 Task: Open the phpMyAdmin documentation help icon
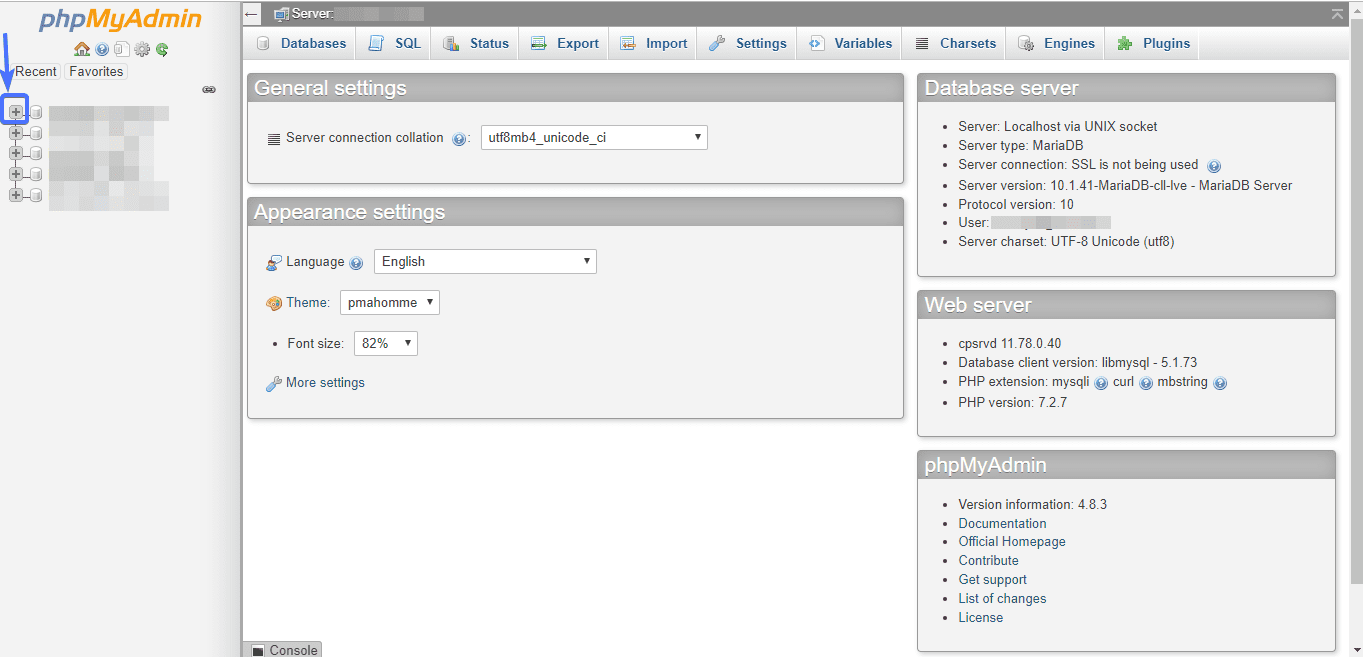click(x=102, y=49)
